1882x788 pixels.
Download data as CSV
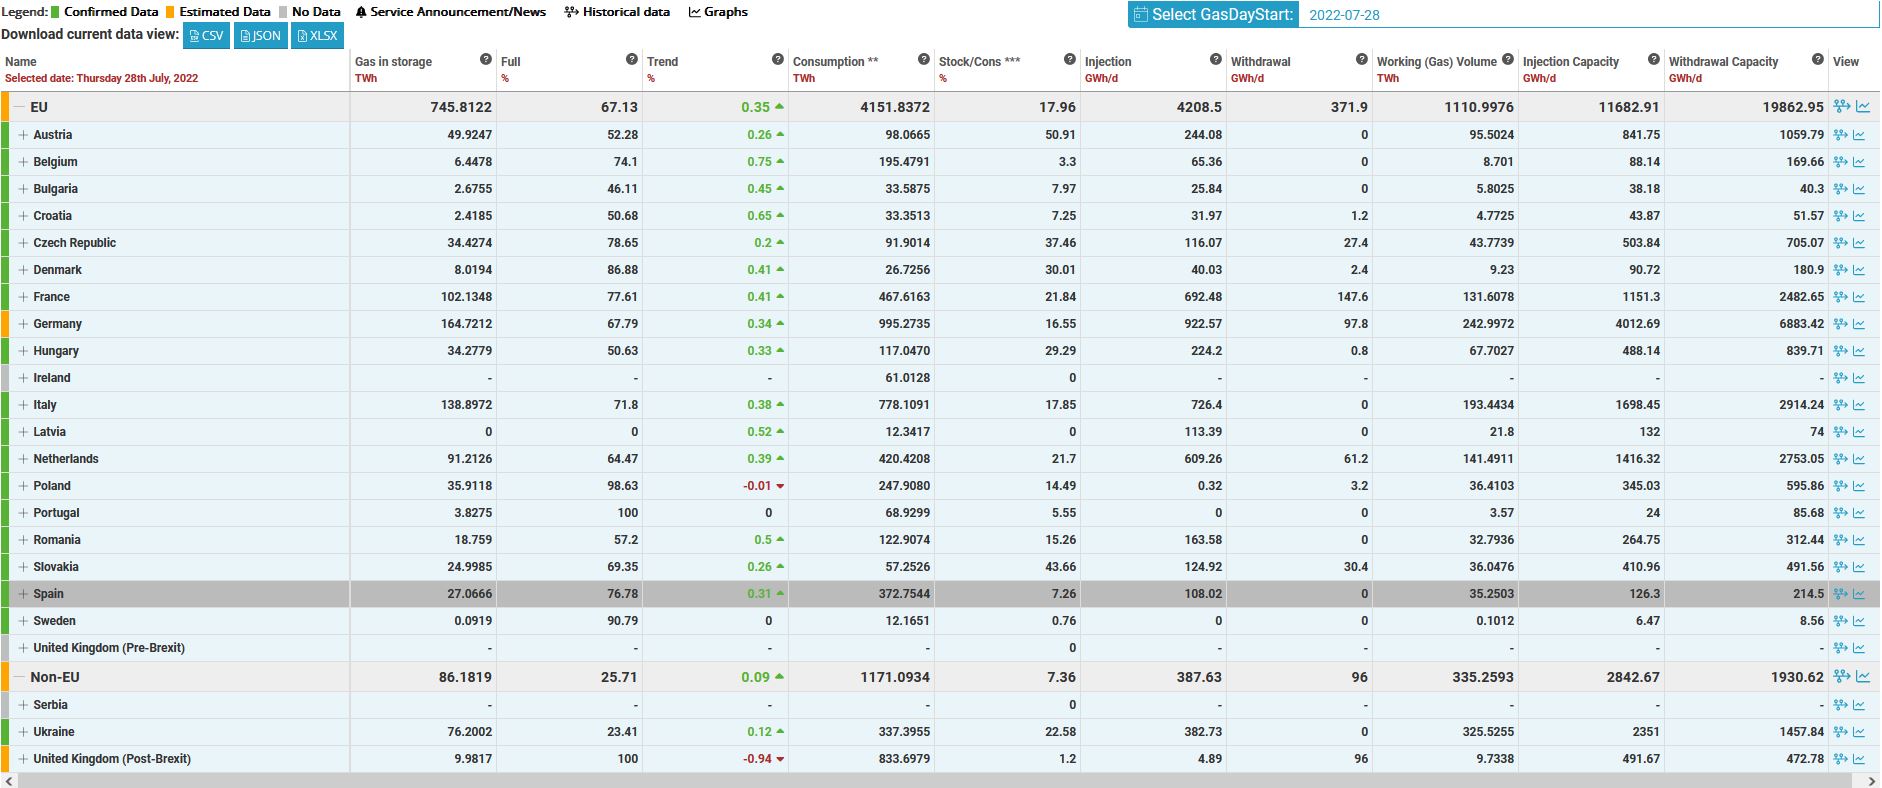point(206,36)
